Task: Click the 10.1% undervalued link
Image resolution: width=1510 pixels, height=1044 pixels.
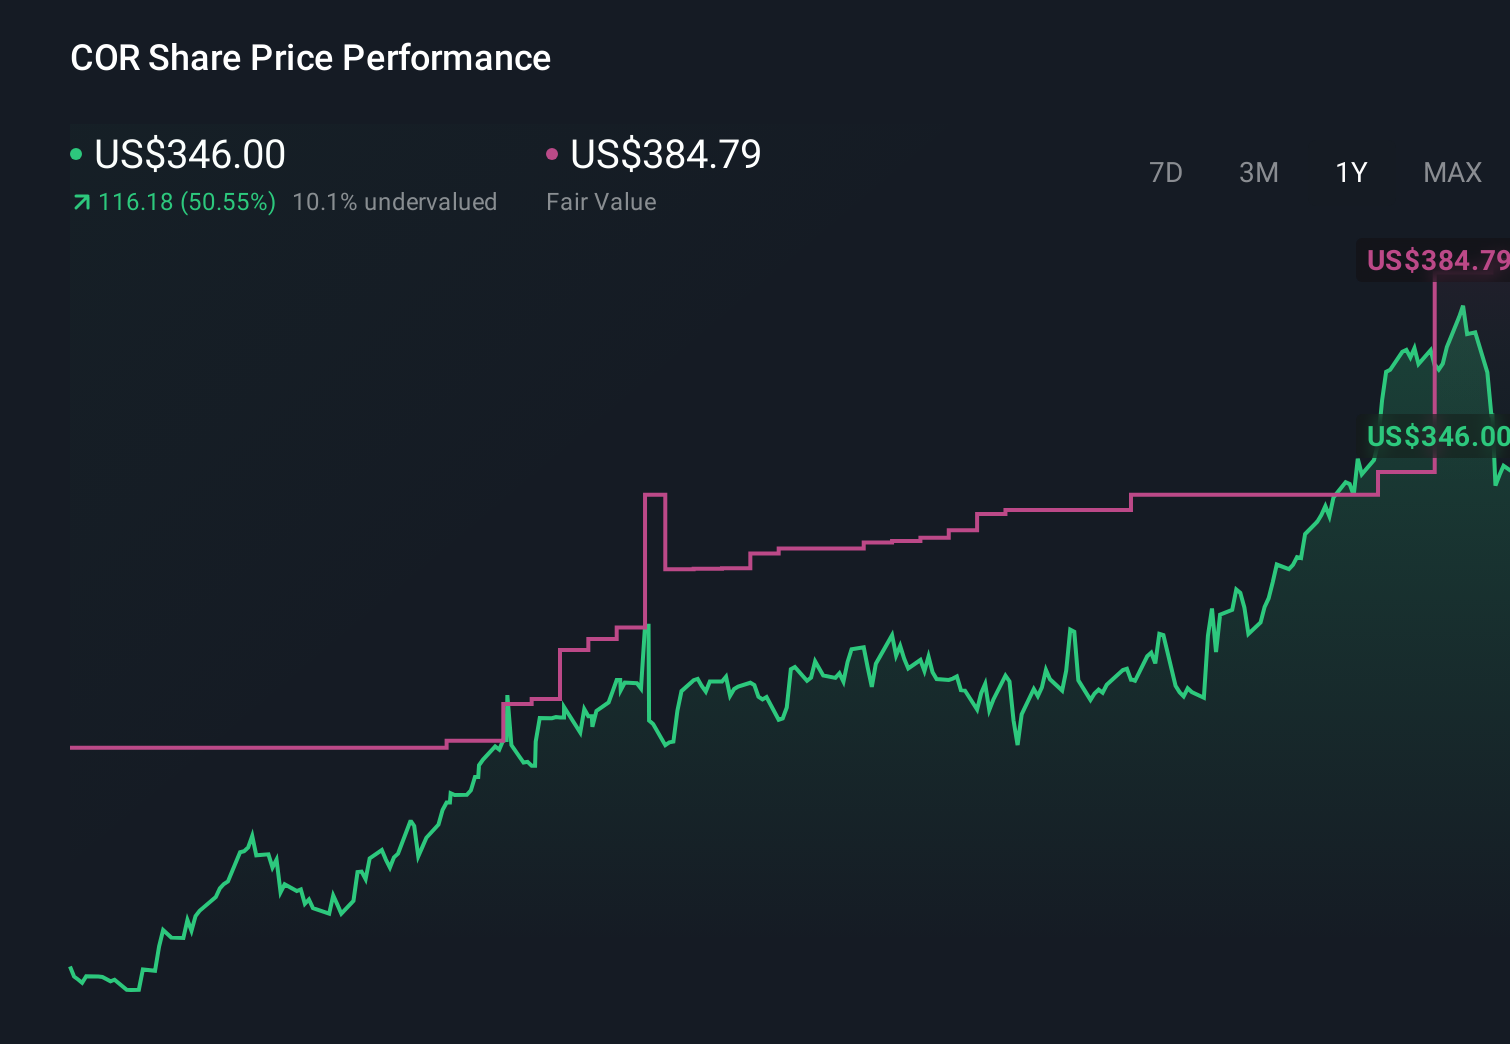Action: coord(395,201)
